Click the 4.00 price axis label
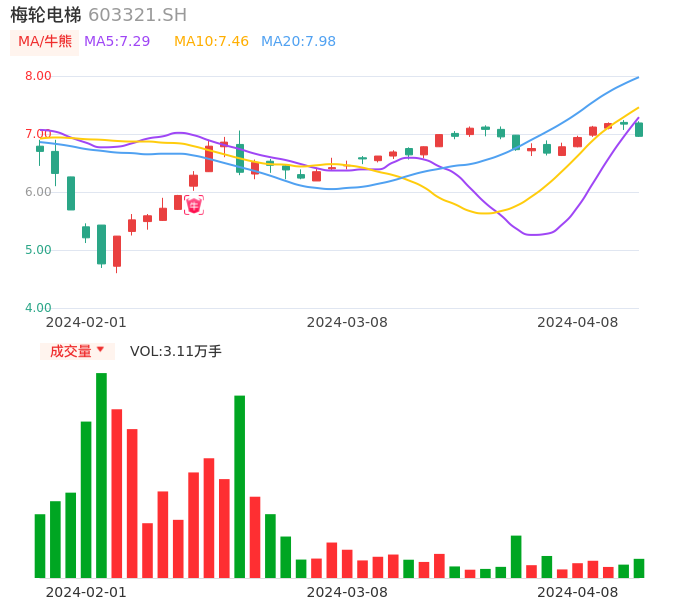The width and height of the screenshot is (686, 606). (38, 308)
